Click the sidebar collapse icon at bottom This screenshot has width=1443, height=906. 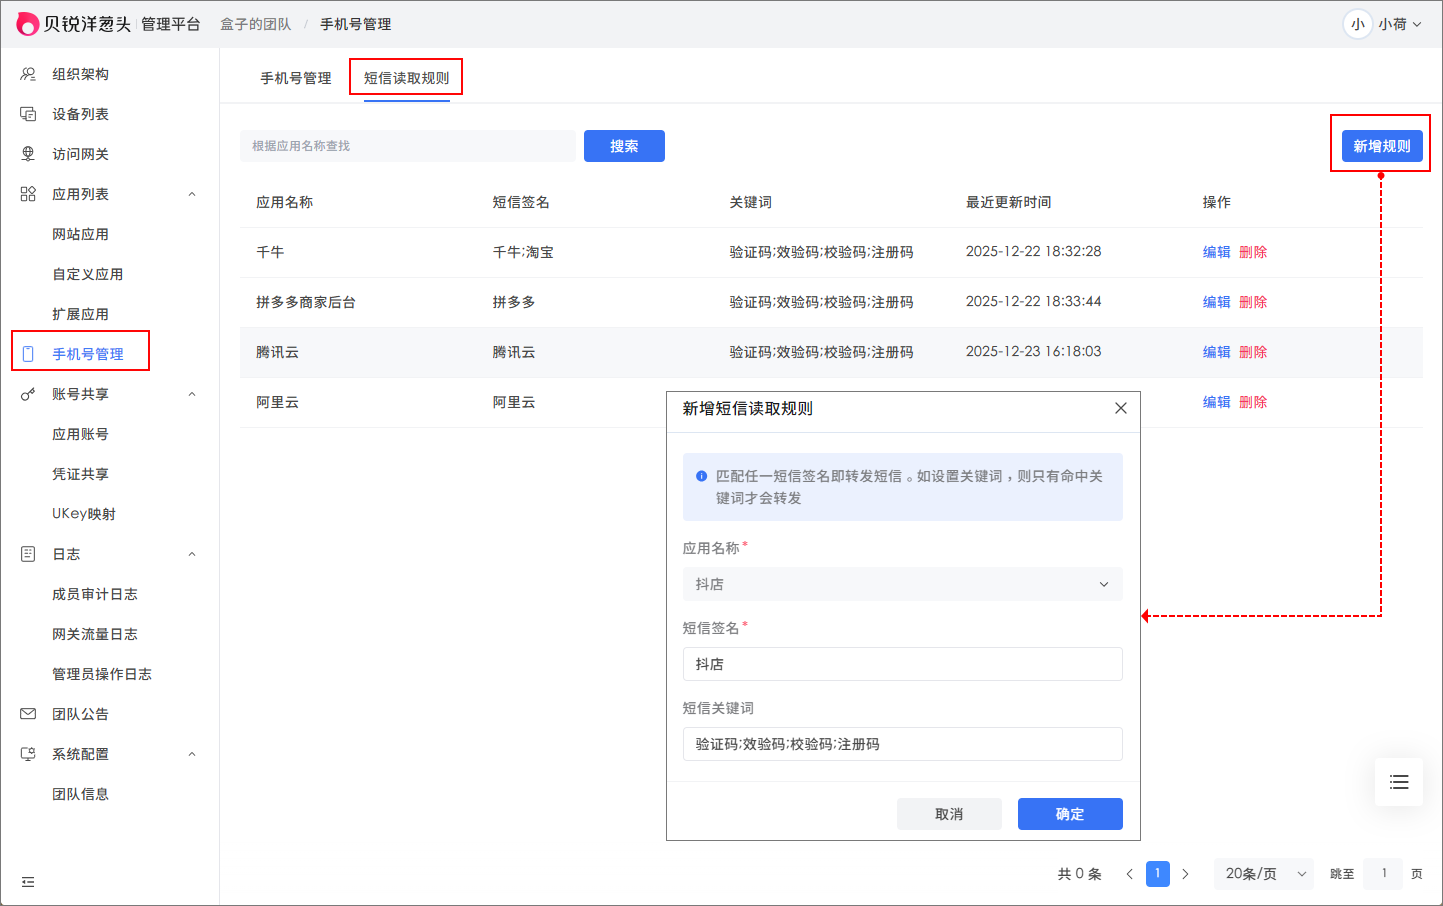tap(28, 882)
